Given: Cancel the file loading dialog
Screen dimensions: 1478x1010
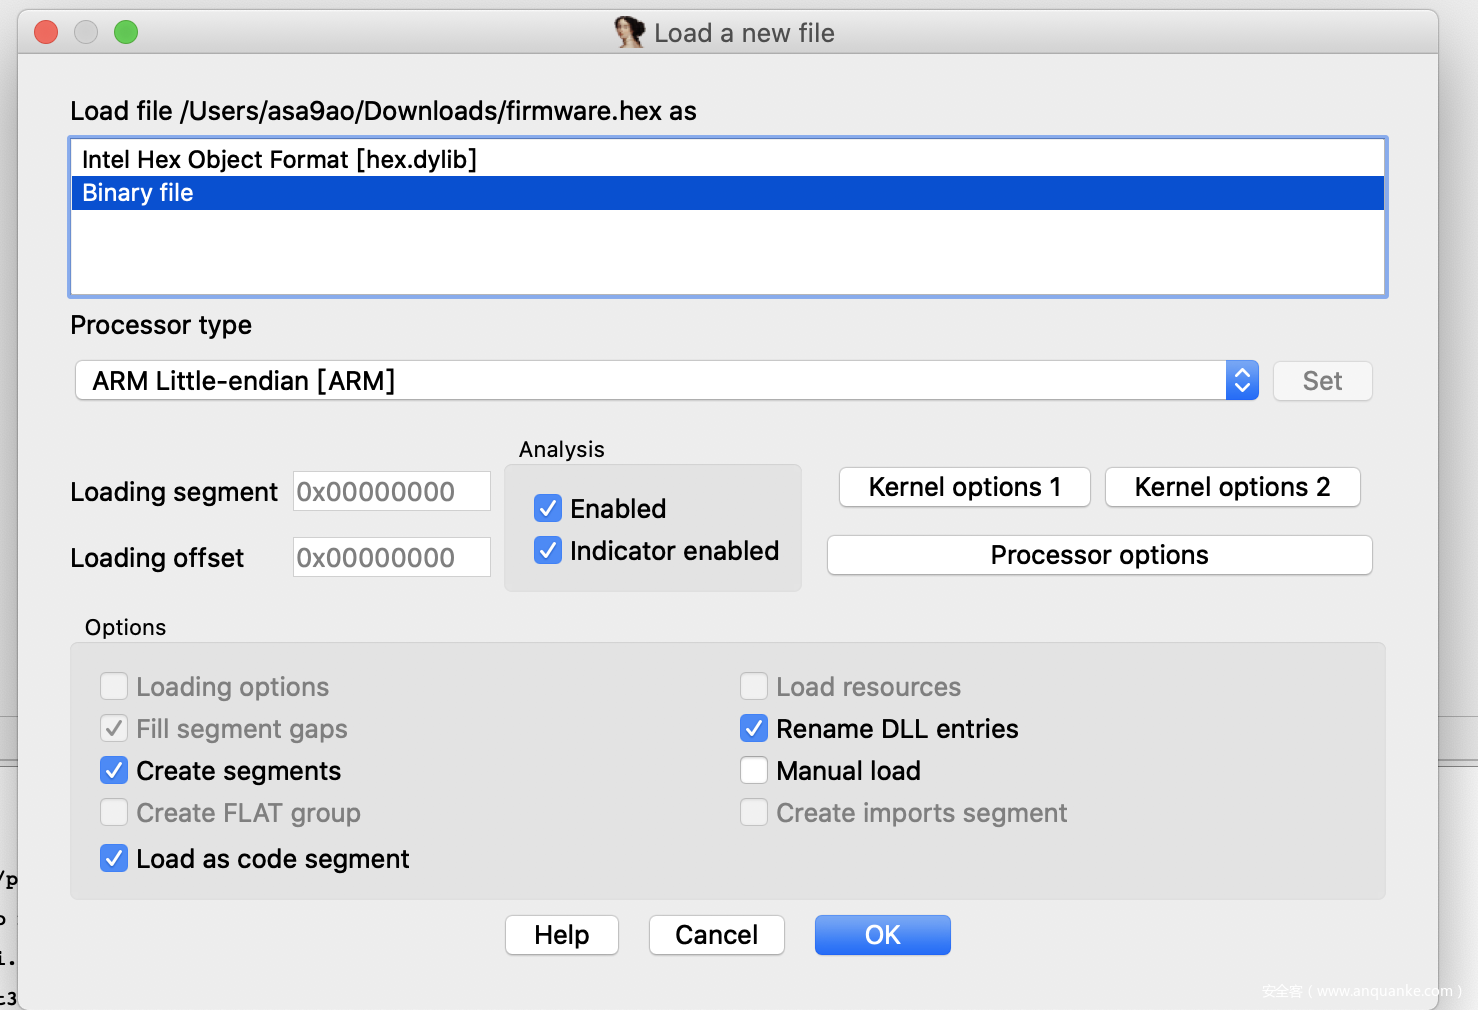Looking at the screenshot, I should point(716,935).
